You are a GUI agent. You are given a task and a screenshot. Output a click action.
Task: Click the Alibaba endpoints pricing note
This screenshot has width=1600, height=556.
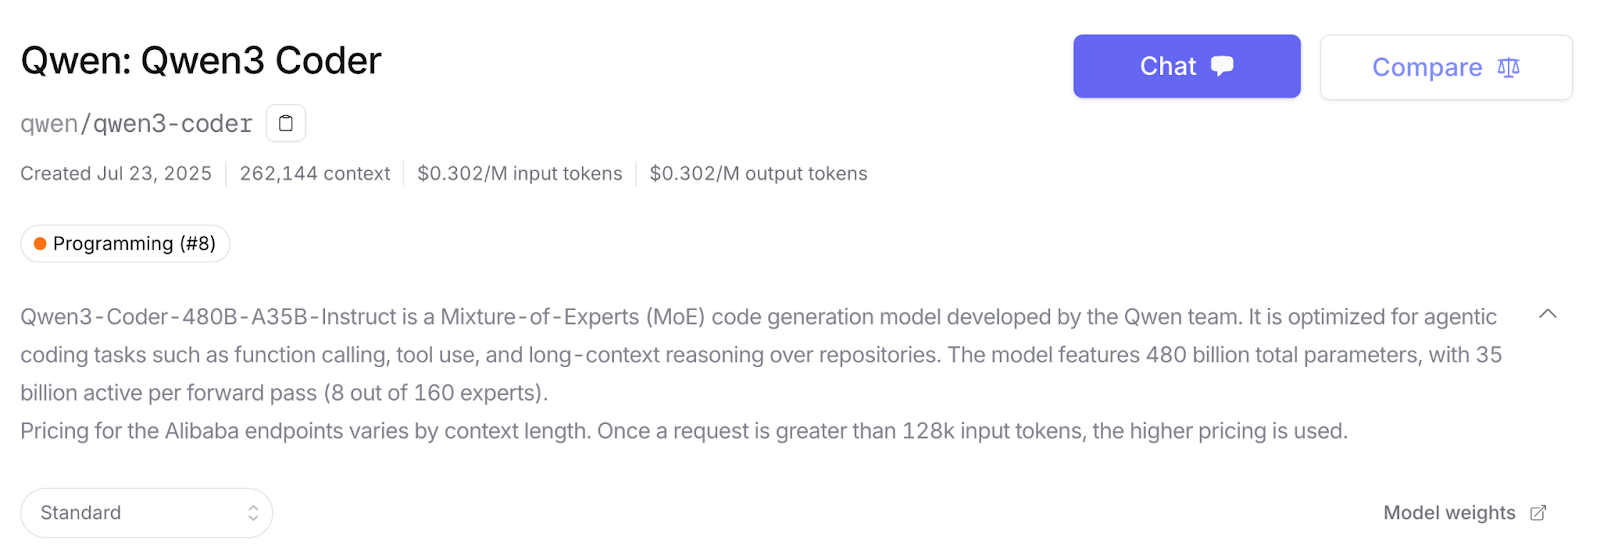pyautogui.click(x=684, y=431)
